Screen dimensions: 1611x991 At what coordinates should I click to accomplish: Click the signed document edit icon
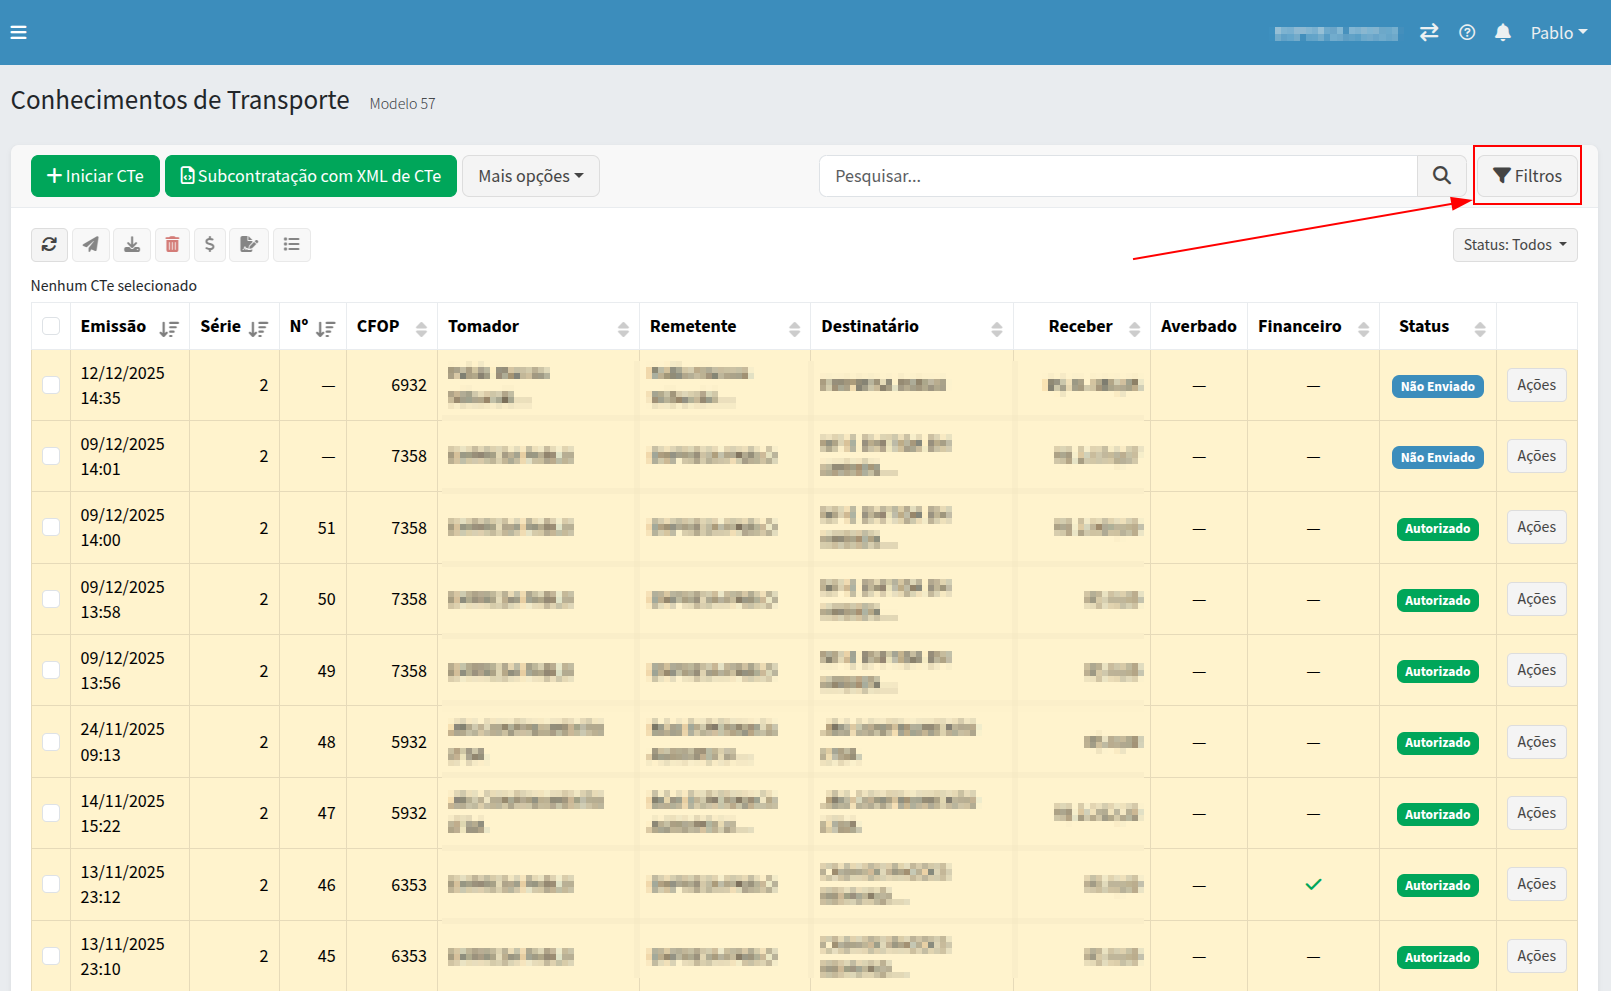pyautogui.click(x=249, y=244)
